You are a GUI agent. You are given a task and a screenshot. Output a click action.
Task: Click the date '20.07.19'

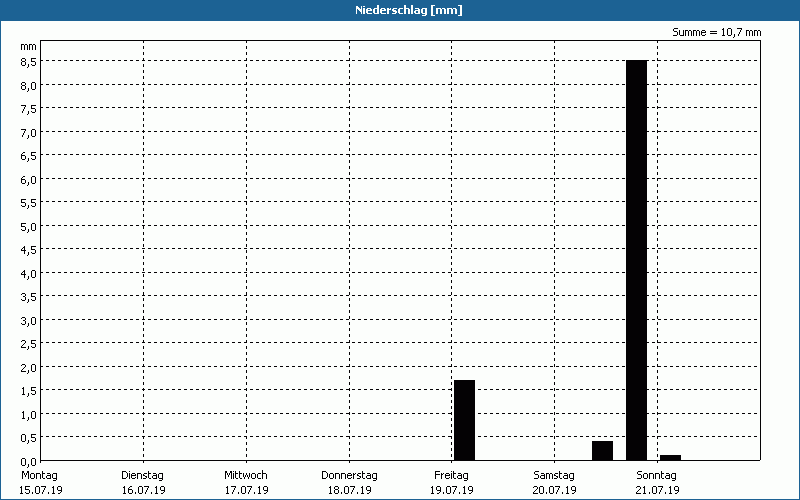[555, 490]
